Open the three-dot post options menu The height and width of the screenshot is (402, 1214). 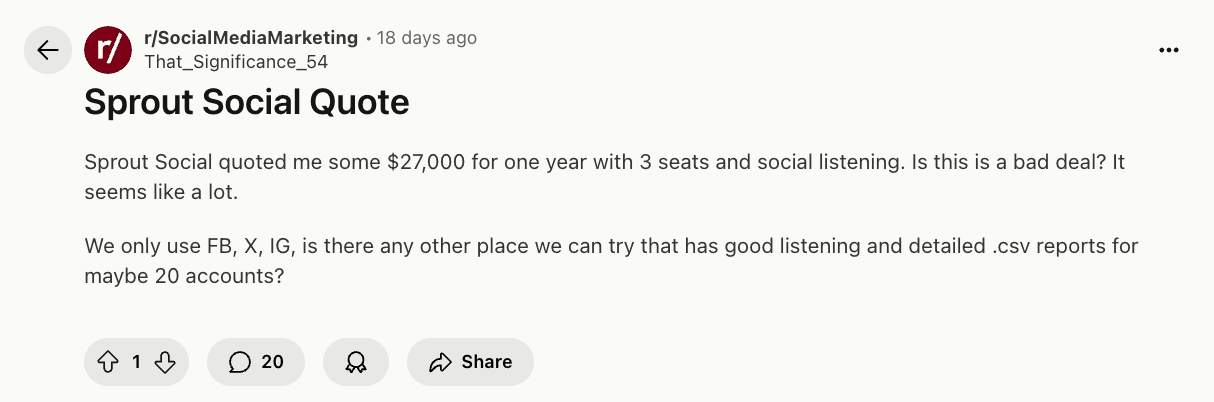pyautogui.click(x=1169, y=50)
